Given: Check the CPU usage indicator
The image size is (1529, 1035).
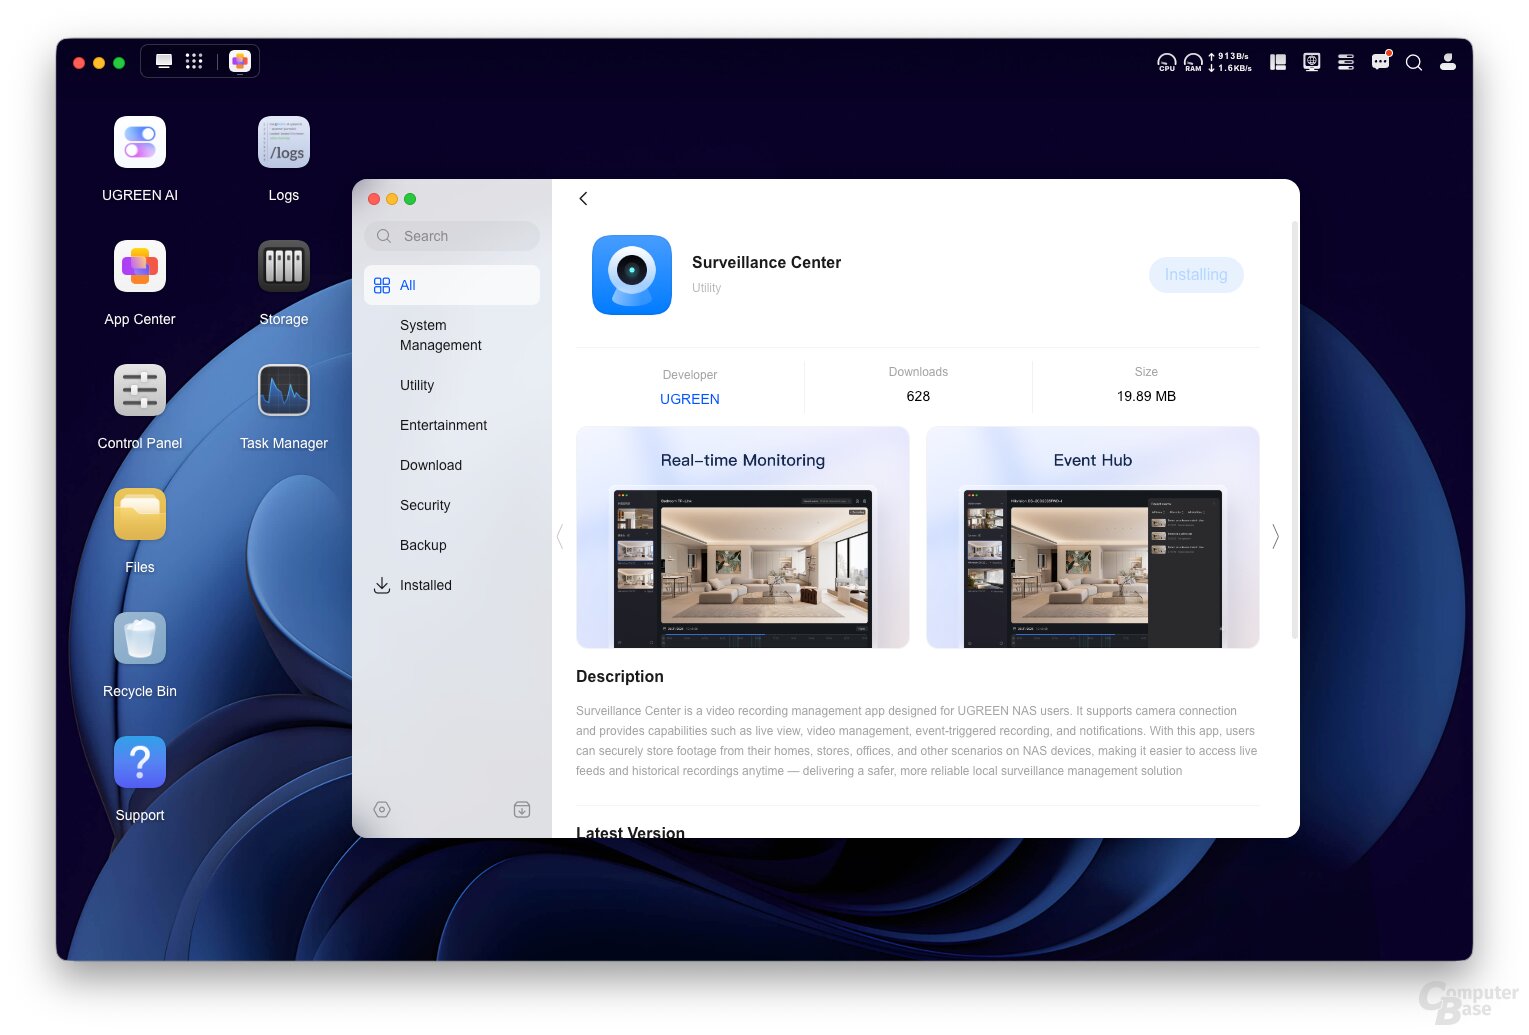Looking at the screenshot, I should click(1167, 62).
